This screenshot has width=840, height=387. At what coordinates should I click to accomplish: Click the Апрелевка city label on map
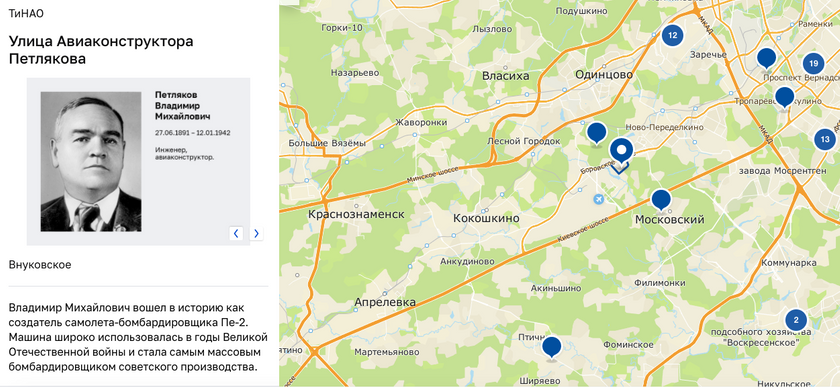[x=385, y=302]
